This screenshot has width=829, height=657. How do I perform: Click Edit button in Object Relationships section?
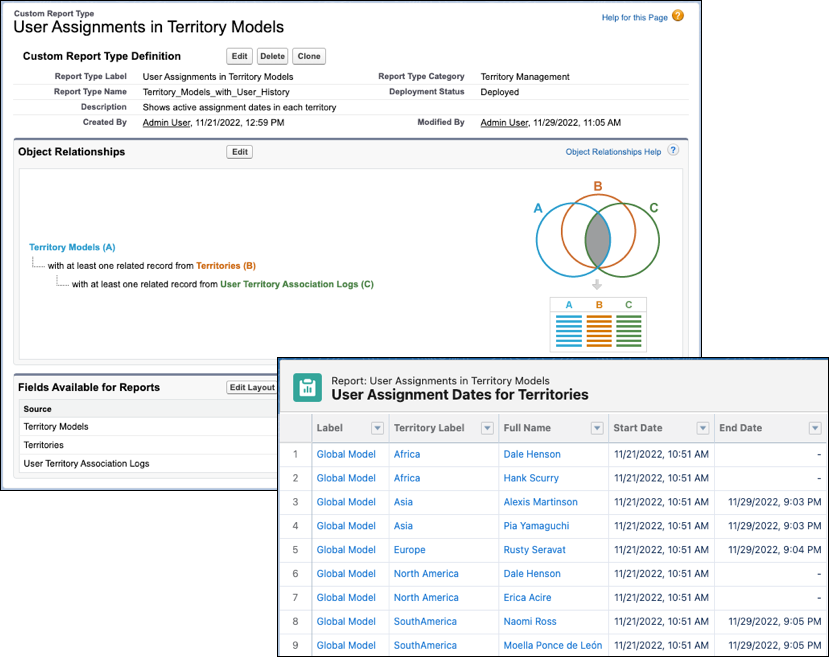coord(240,152)
